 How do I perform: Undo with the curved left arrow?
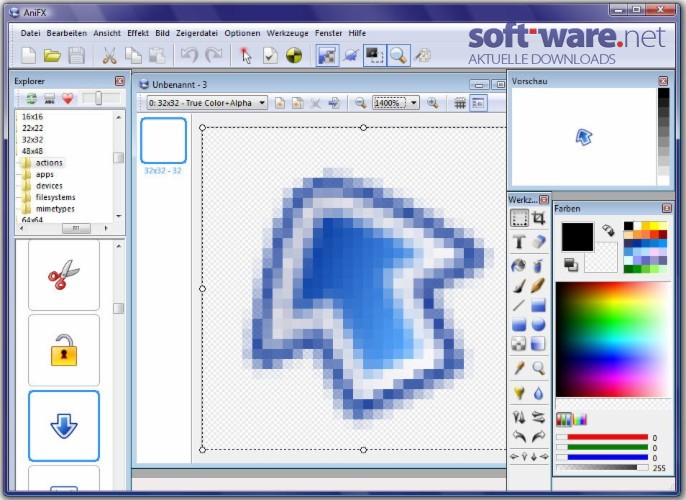click(189, 55)
